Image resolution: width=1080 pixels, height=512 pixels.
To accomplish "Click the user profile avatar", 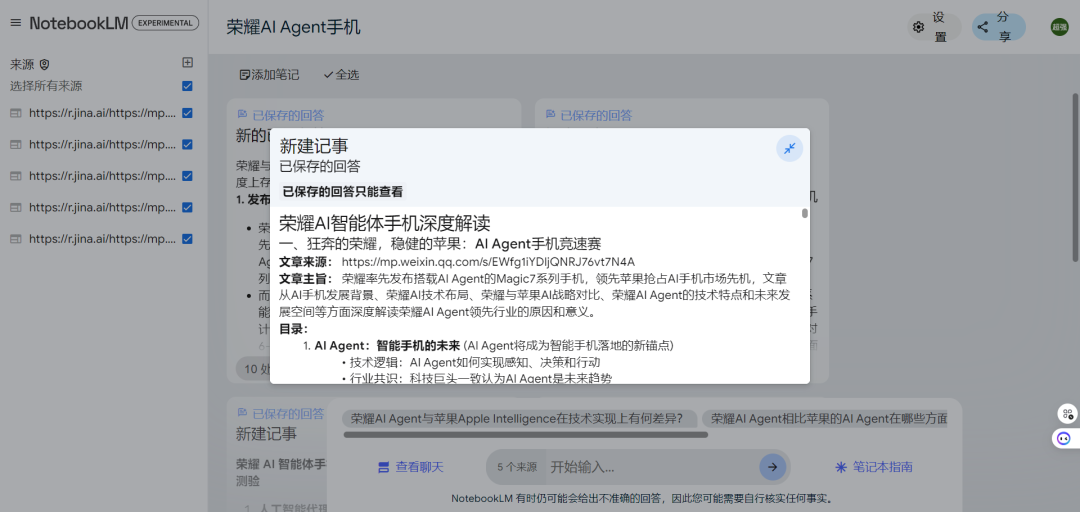I will coord(1059,27).
